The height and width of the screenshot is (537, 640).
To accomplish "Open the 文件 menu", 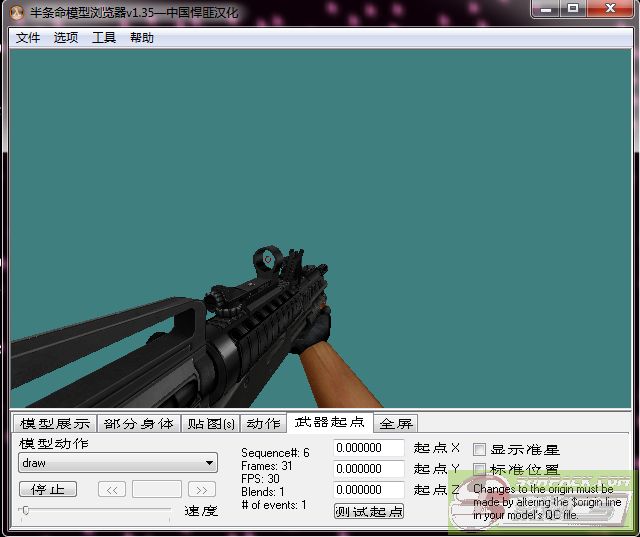I will (28, 38).
